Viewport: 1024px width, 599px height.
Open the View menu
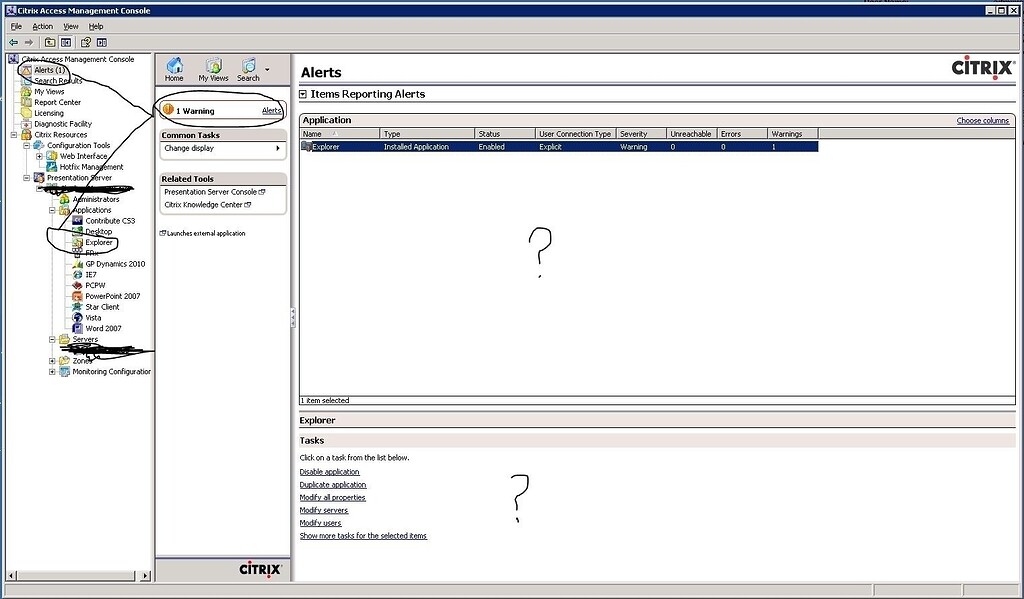(70, 25)
